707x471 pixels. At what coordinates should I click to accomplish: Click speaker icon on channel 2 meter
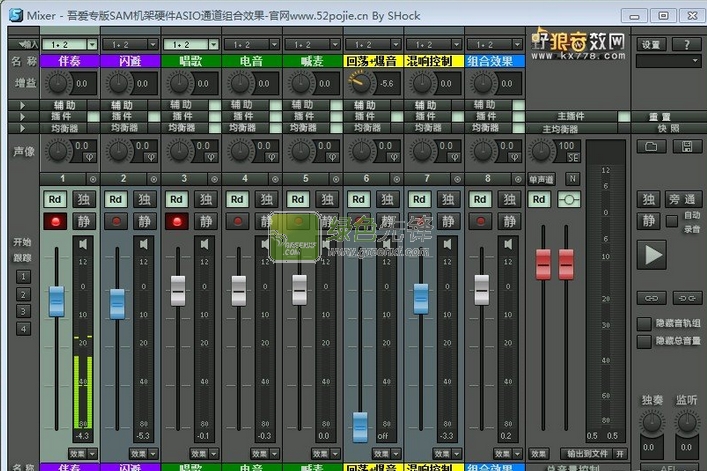pyautogui.click(x=144, y=244)
